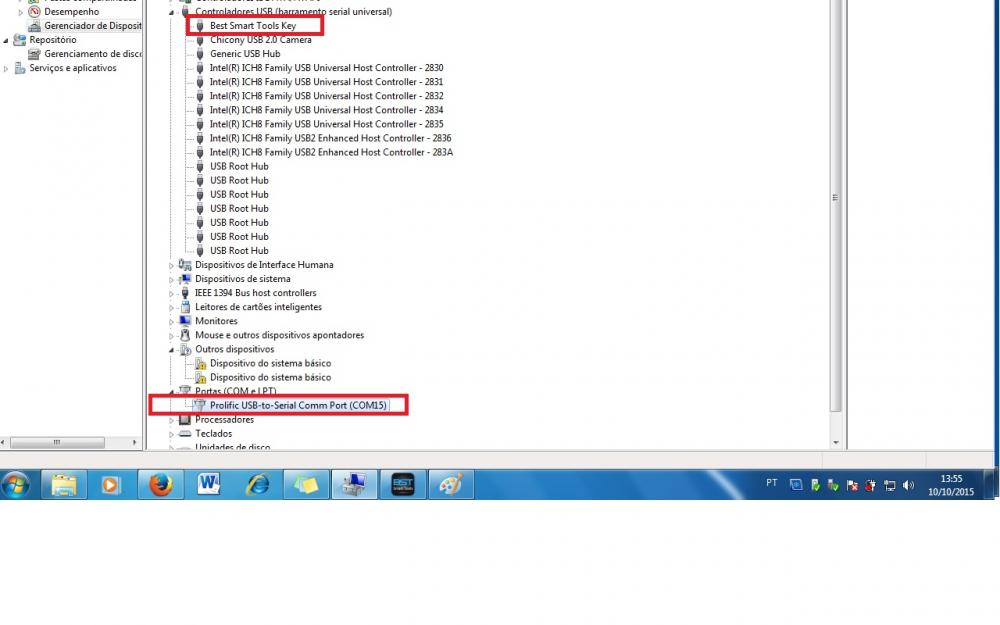1000x625 pixels.
Task: Open Gerenciador de Dispositivos in left tree
Action: pos(92,26)
